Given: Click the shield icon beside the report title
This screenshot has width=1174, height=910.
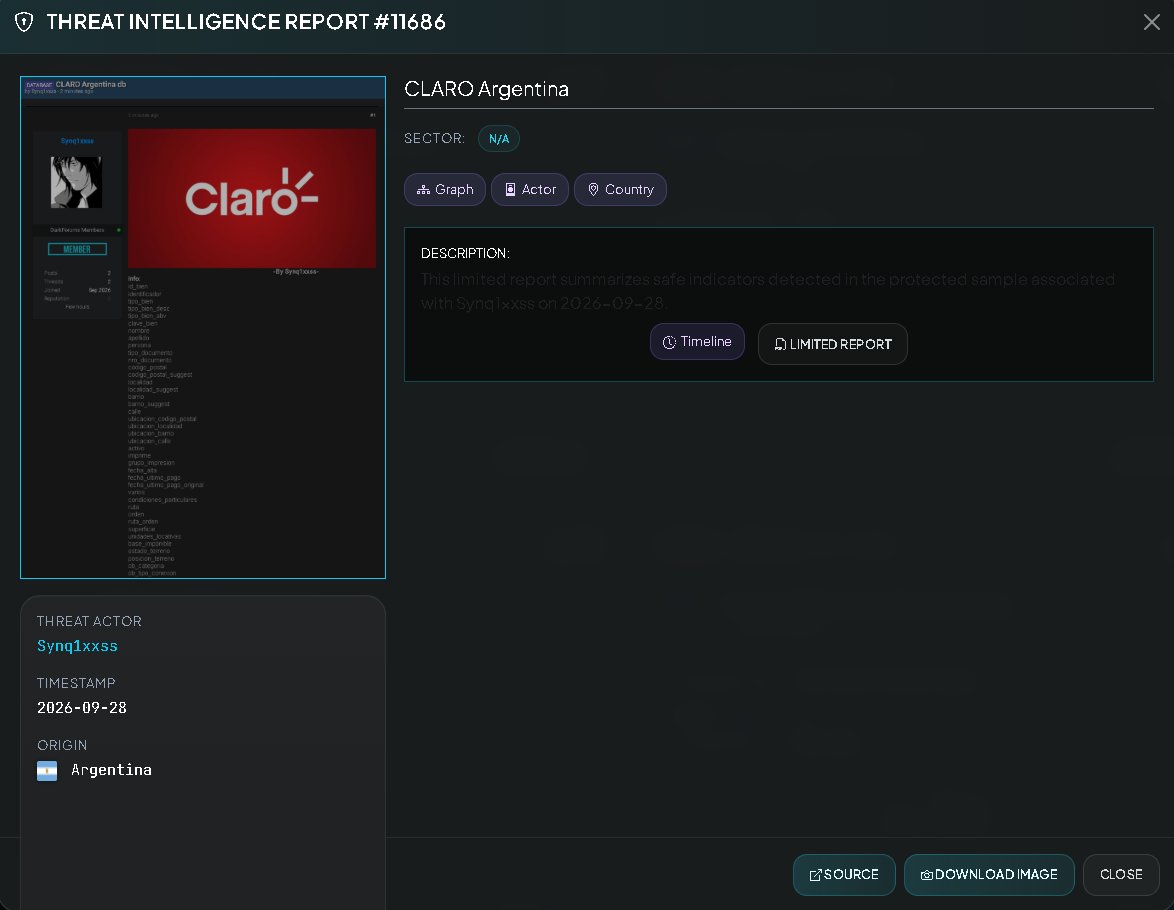Looking at the screenshot, I should tap(24, 22).
